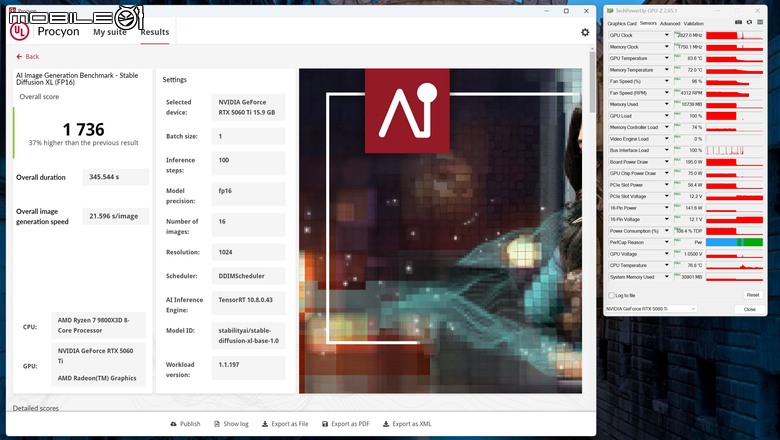Open GPU Voltage sensor dropdown
Image resolution: width=780 pixels, height=440 pixels.
667,254
